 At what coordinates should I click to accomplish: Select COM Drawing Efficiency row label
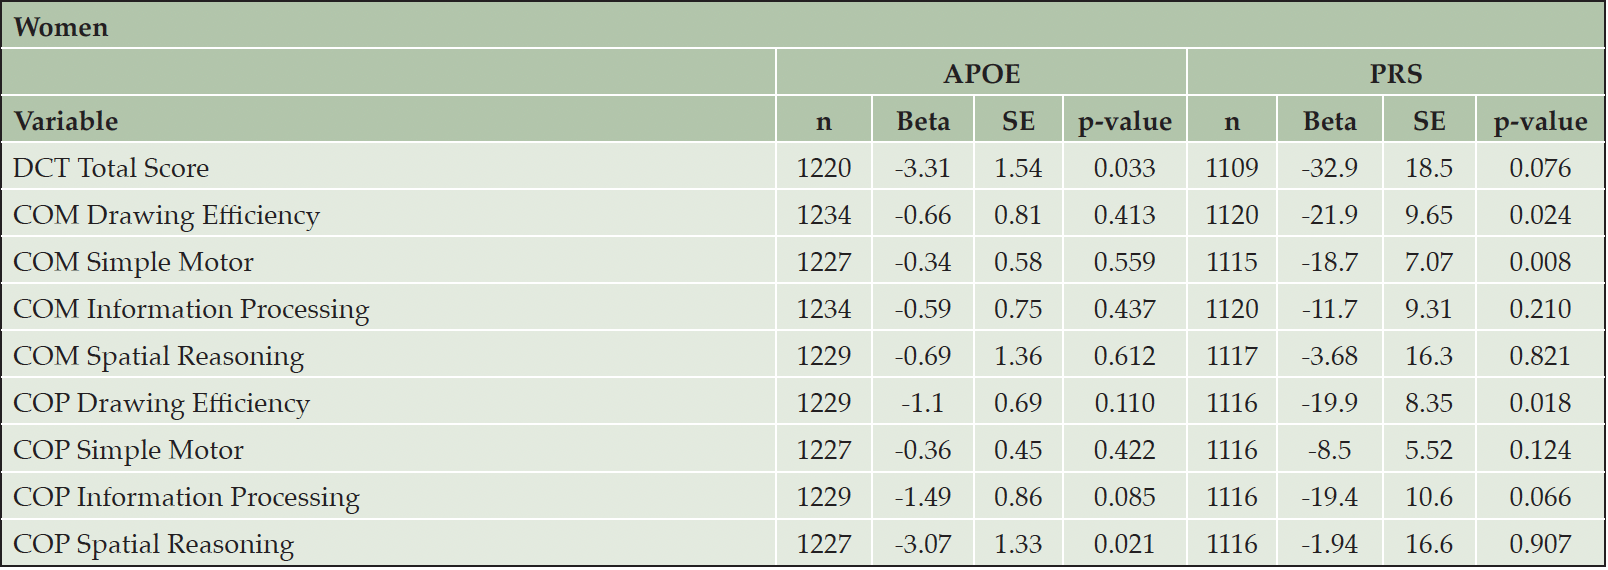click(x=166, y=216)
